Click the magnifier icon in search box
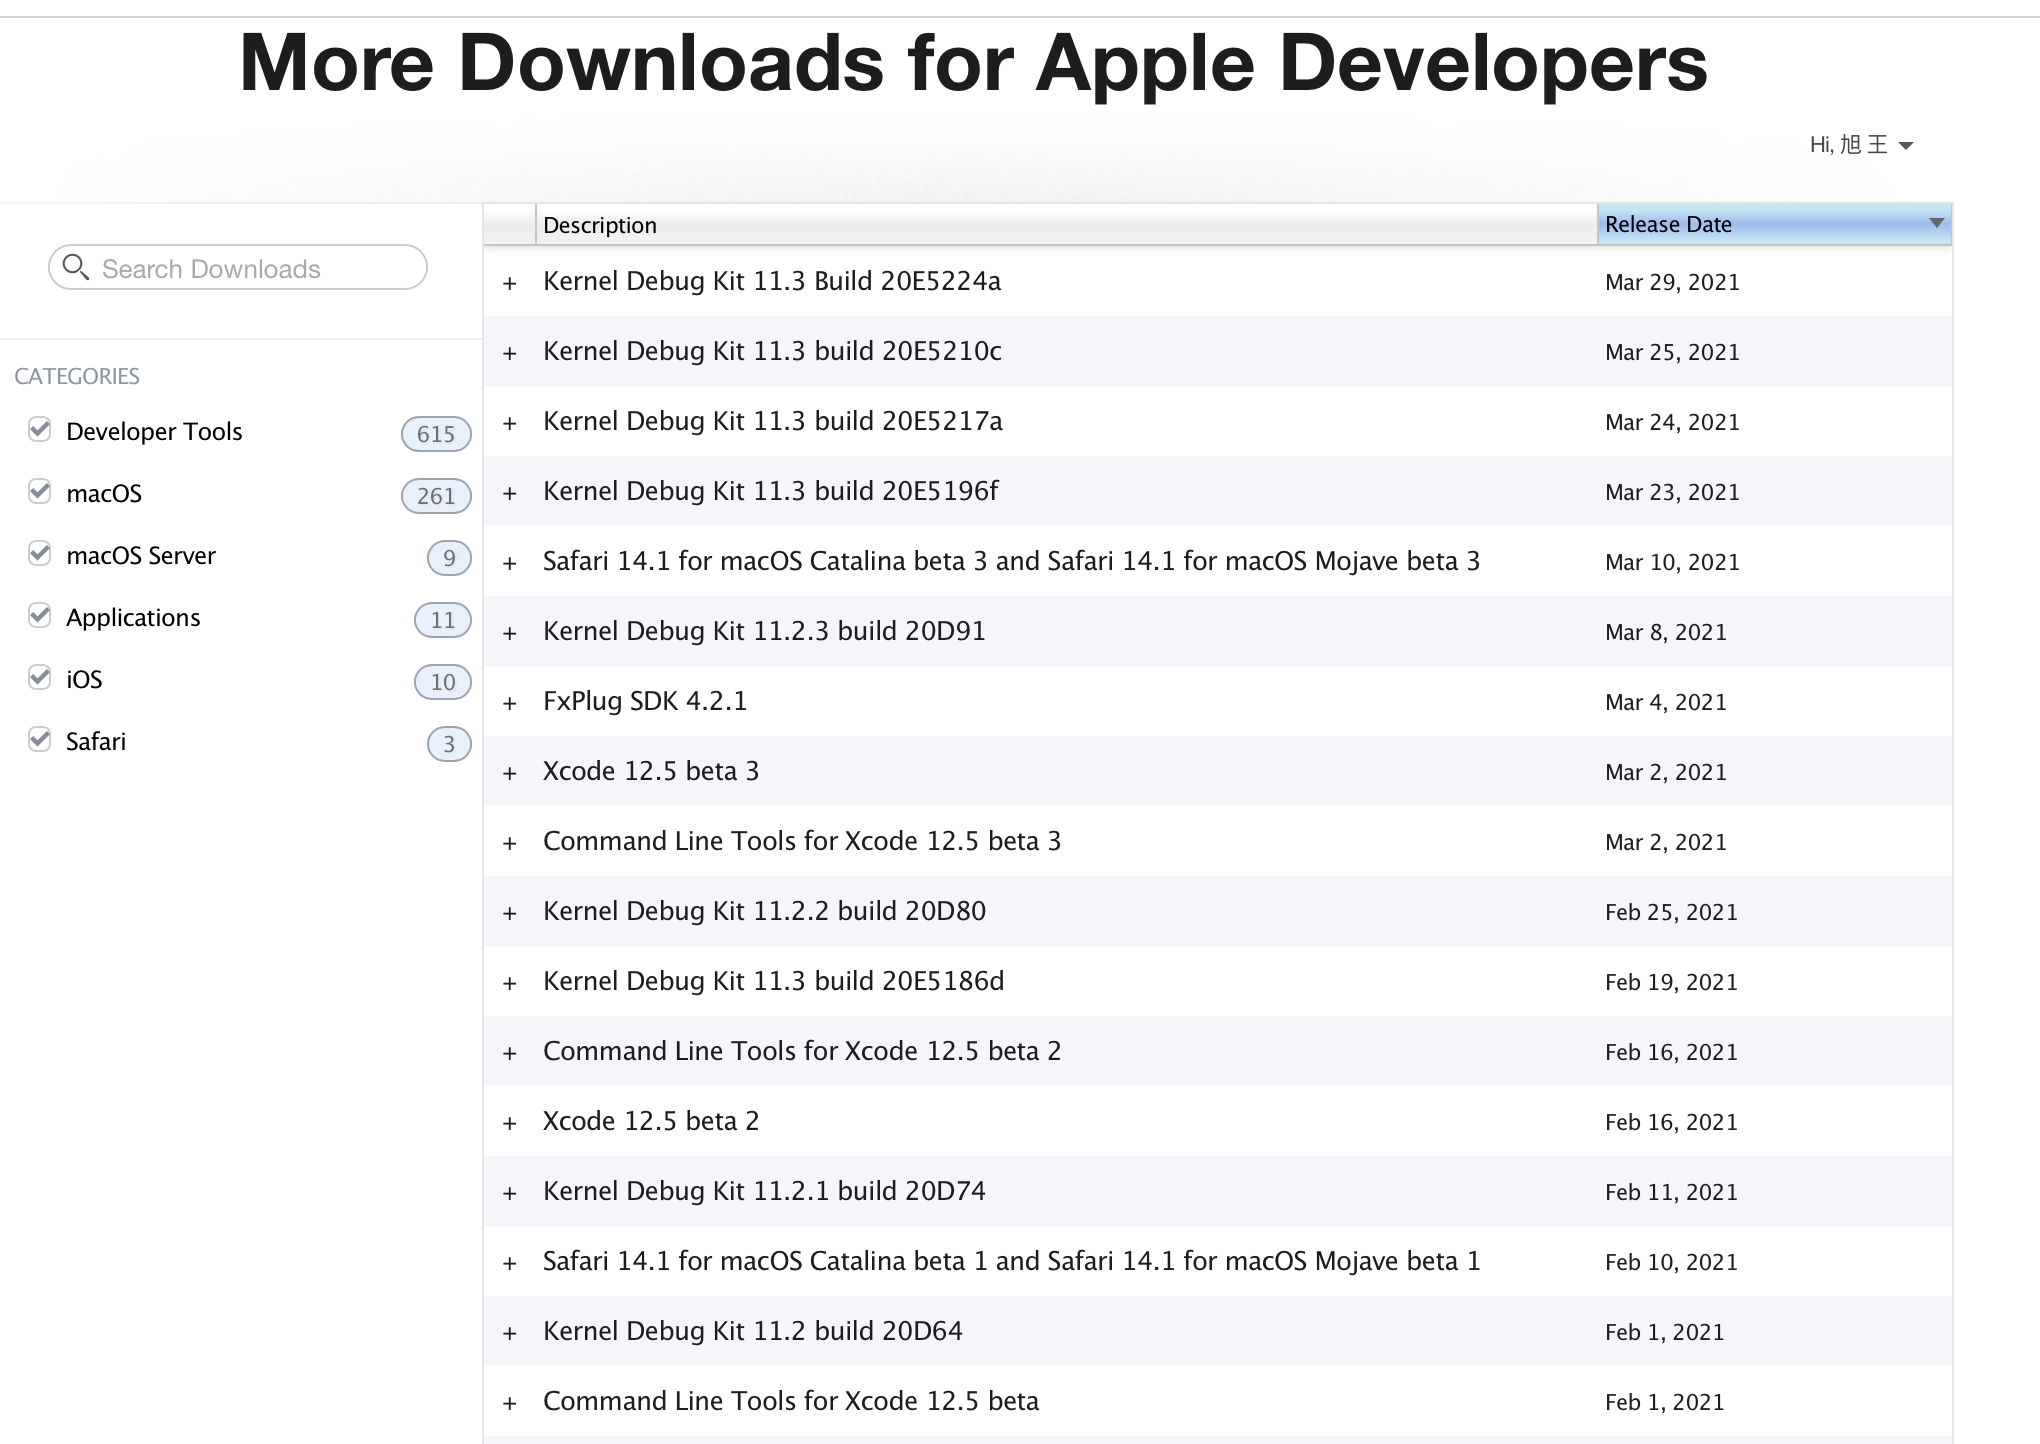The image size is (2040, 1444). (x=75, y=267)
